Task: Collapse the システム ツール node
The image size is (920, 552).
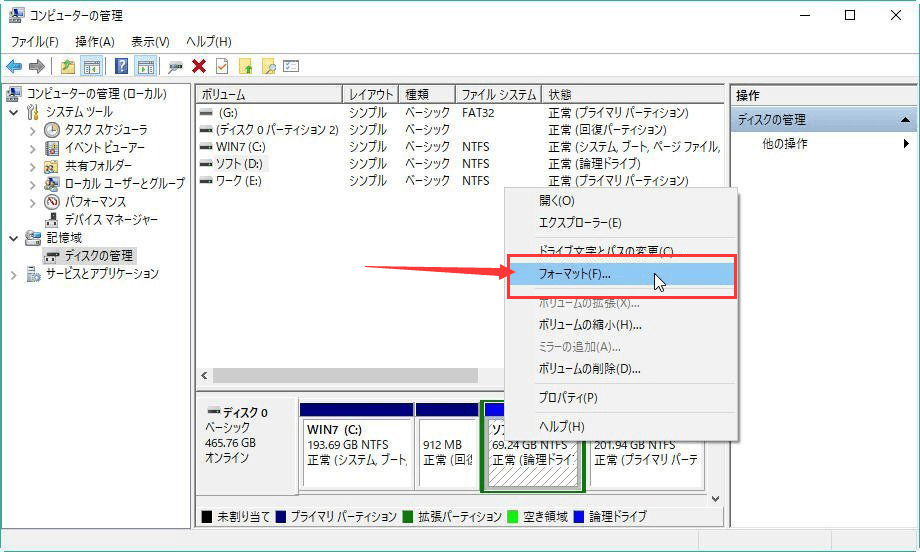Action: [14, 112]
